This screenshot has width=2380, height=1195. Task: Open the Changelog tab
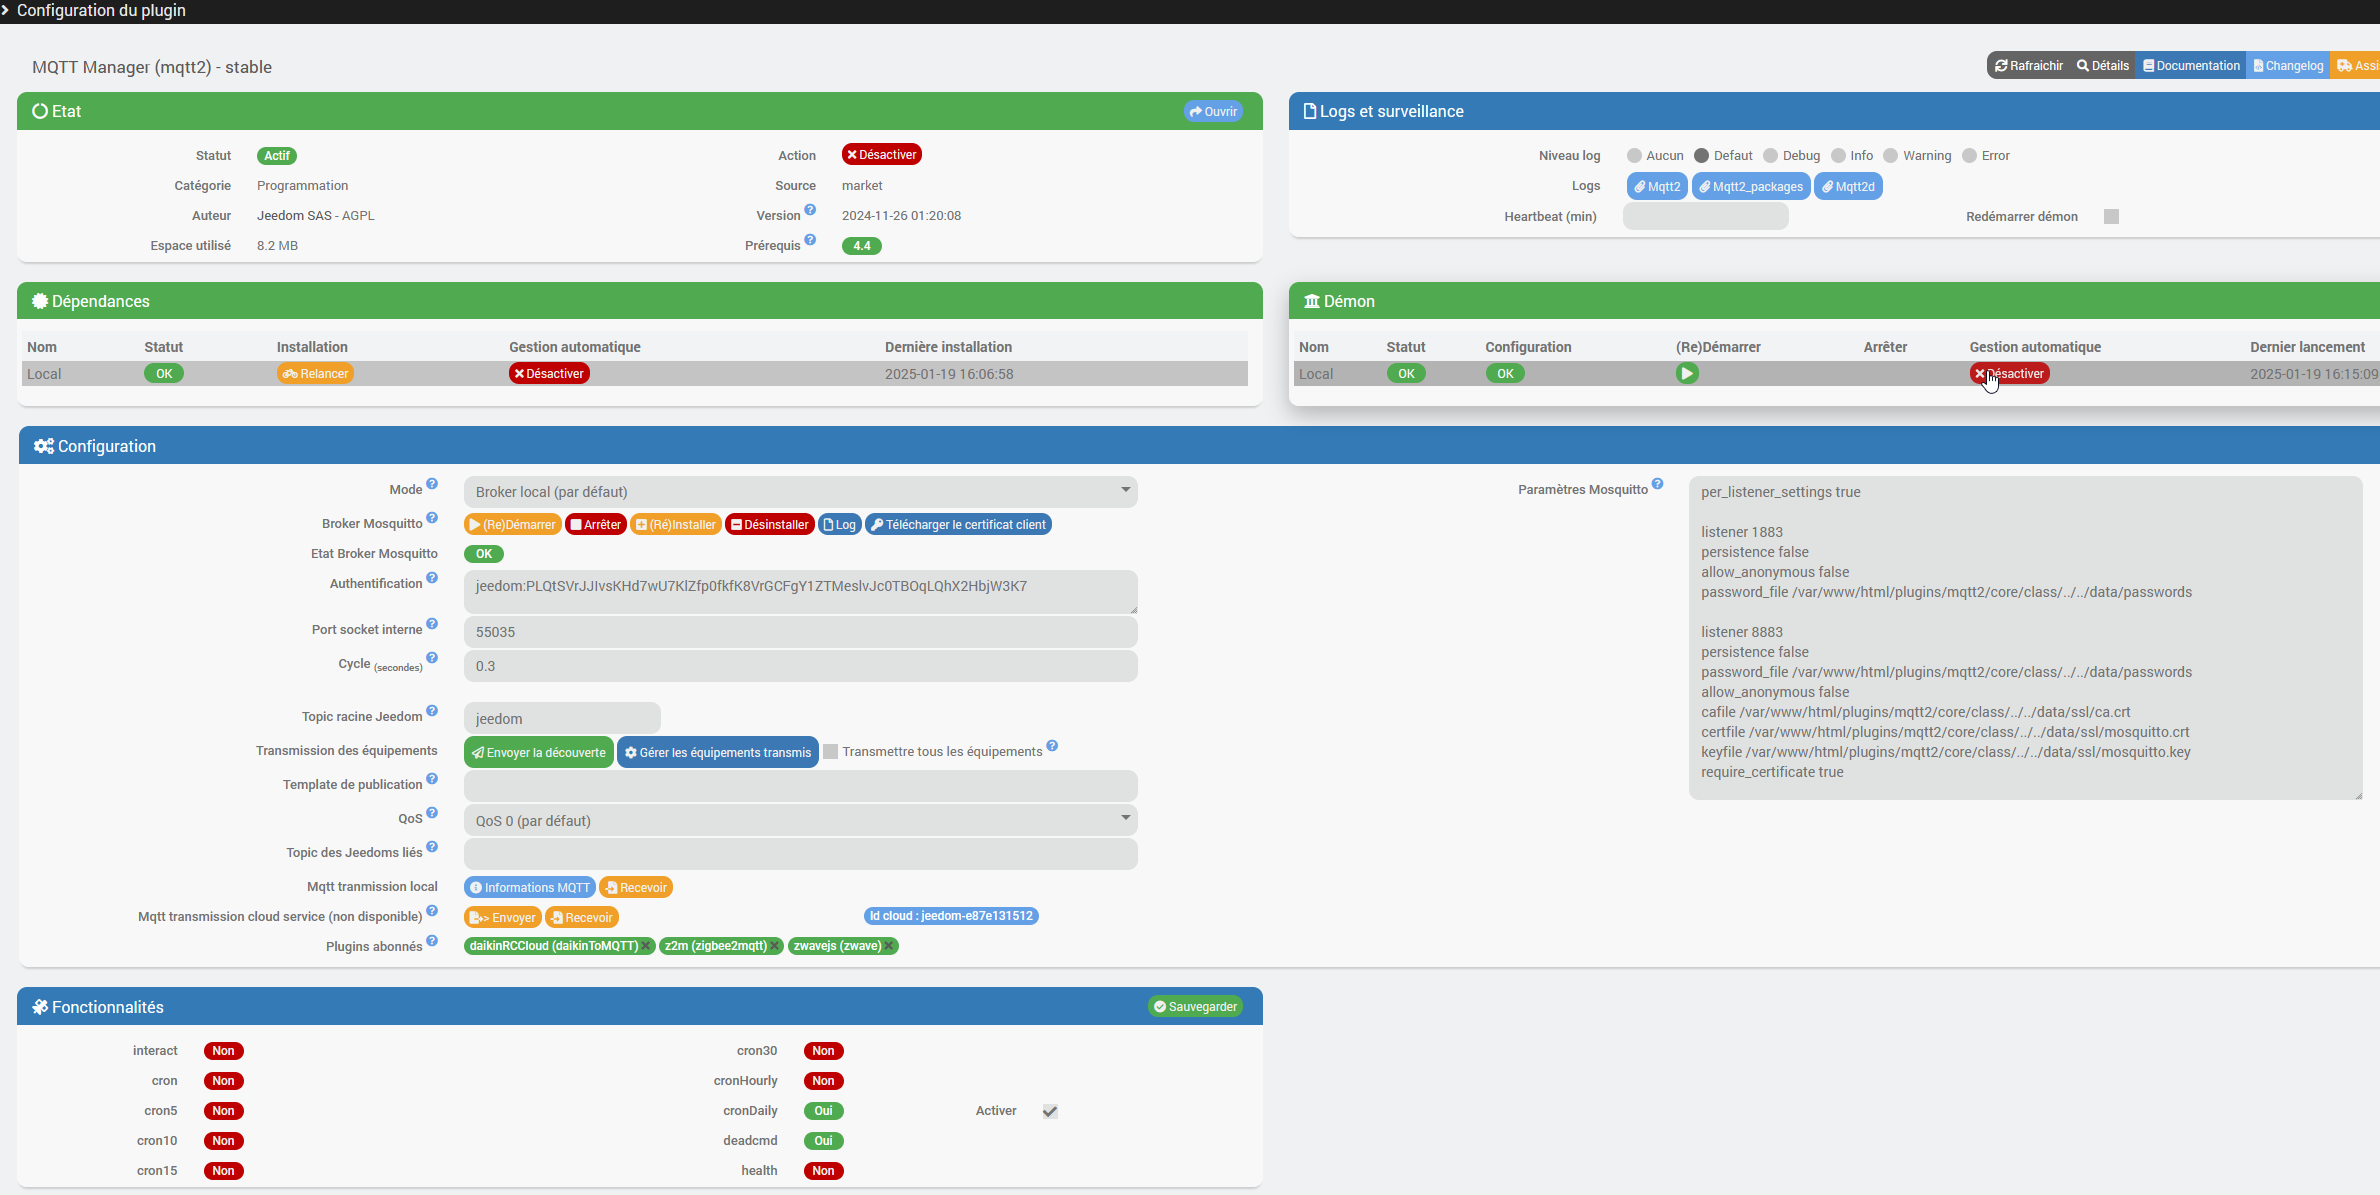[2288, 66]
